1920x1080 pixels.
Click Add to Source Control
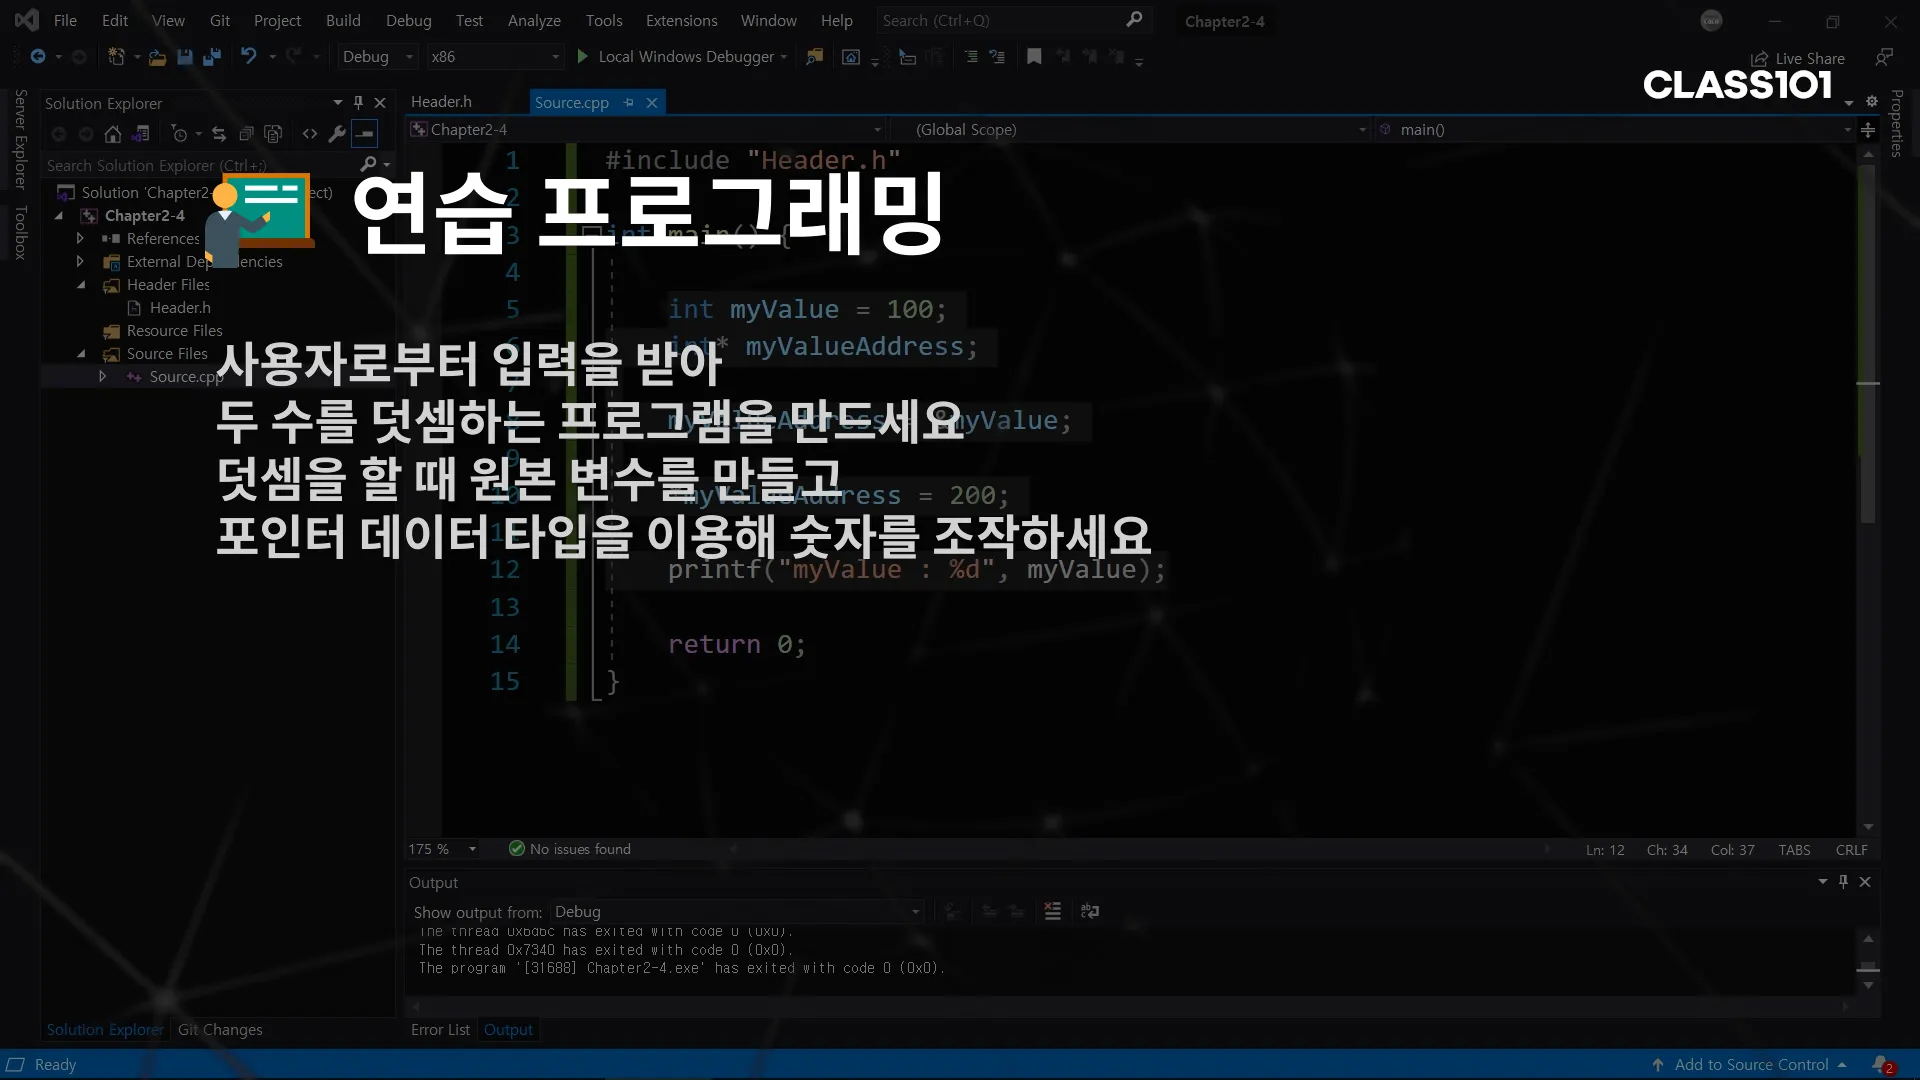1750,1065
